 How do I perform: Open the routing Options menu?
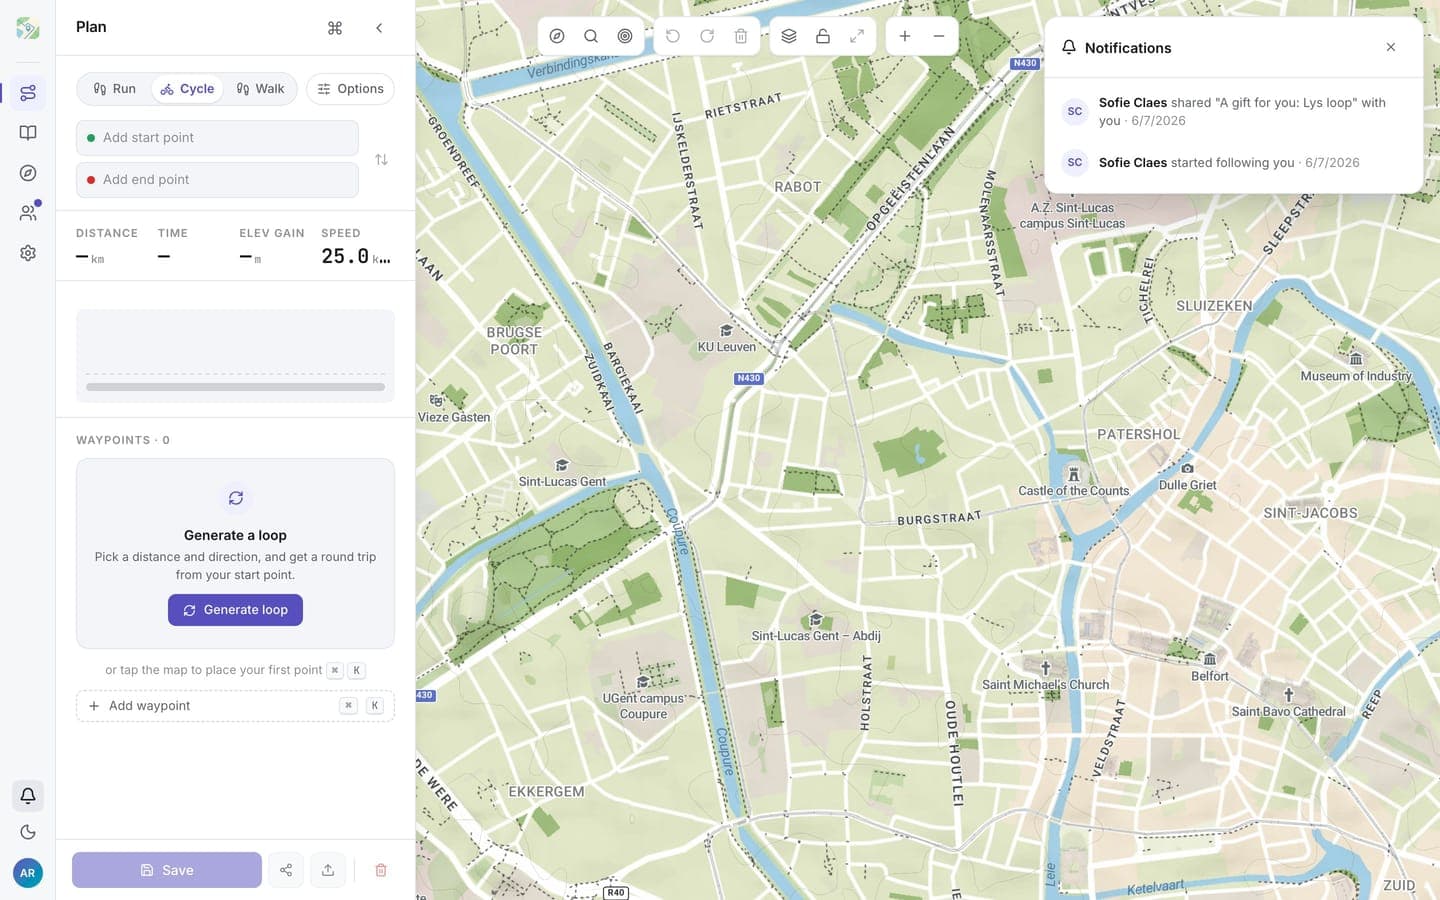351,89
